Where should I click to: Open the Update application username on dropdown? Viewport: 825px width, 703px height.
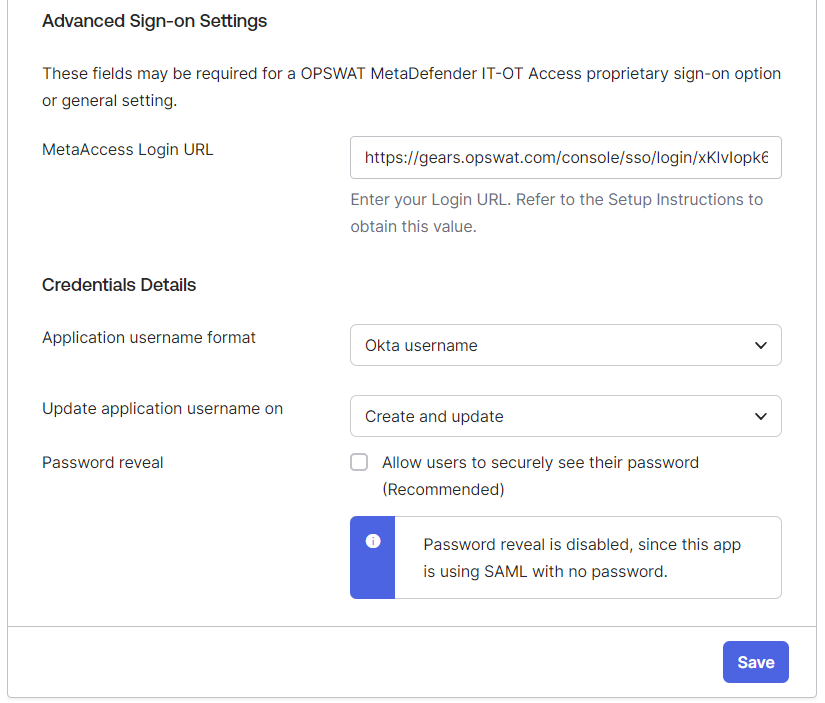pos(566,416)
